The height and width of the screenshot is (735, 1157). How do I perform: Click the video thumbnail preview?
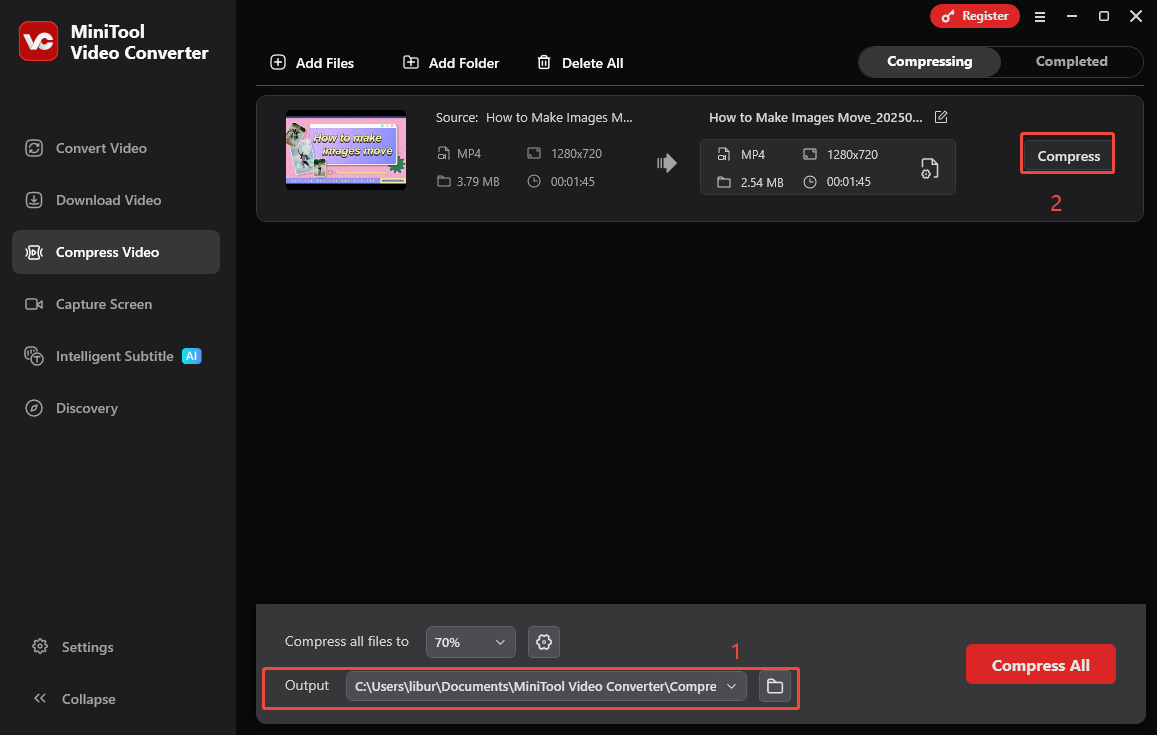pyautogui.click(x=345, y=149)
